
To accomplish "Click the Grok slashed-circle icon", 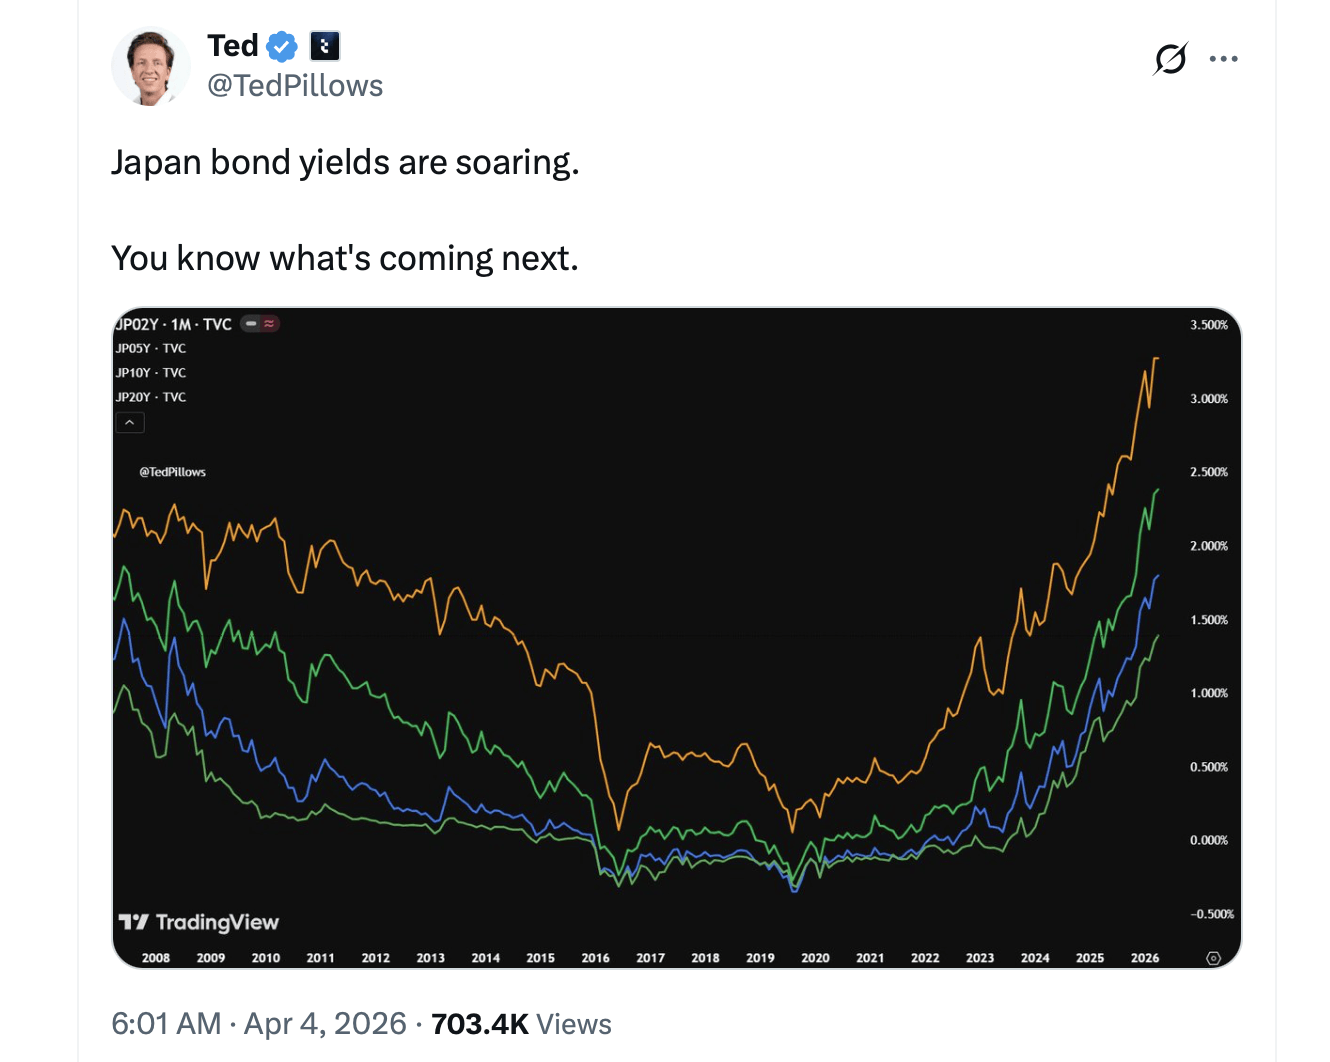I will tap(1170, 59).
